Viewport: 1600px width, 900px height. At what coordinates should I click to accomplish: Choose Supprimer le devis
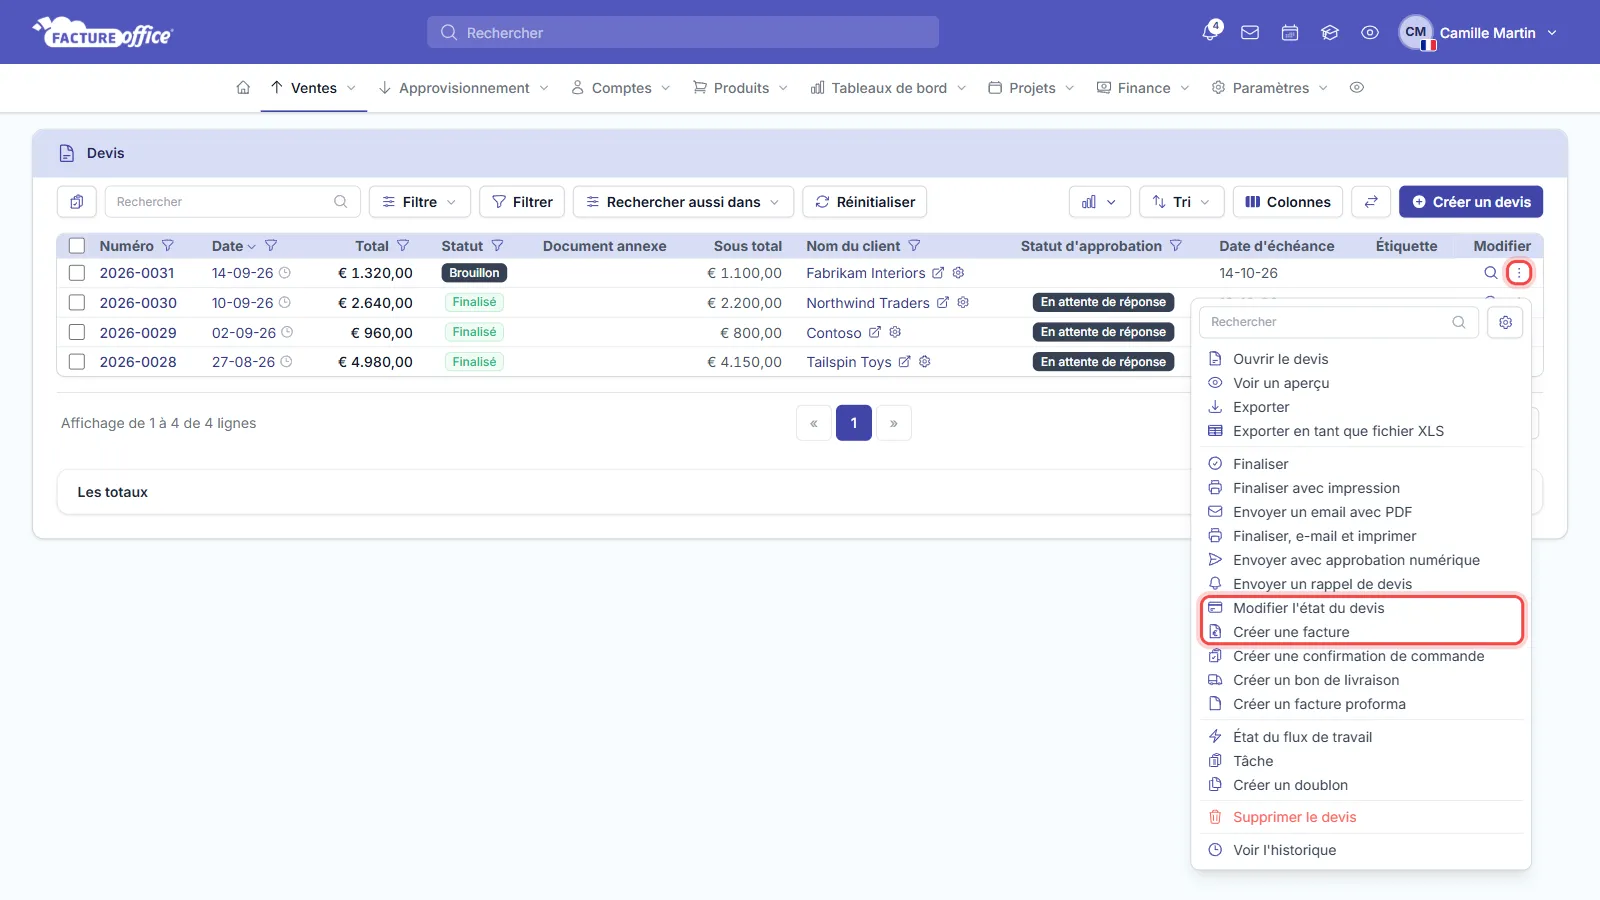pos(1295,817)
